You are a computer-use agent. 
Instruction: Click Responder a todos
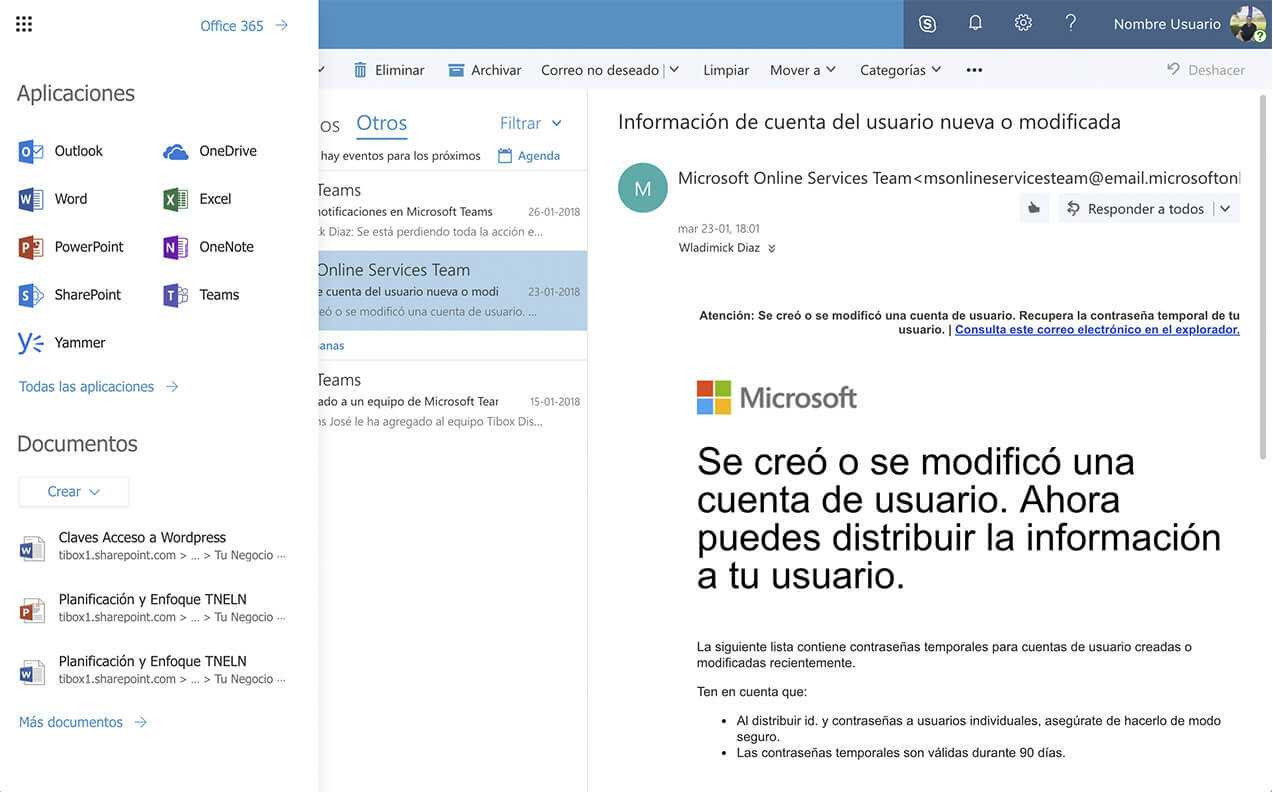click(1135, 209)
